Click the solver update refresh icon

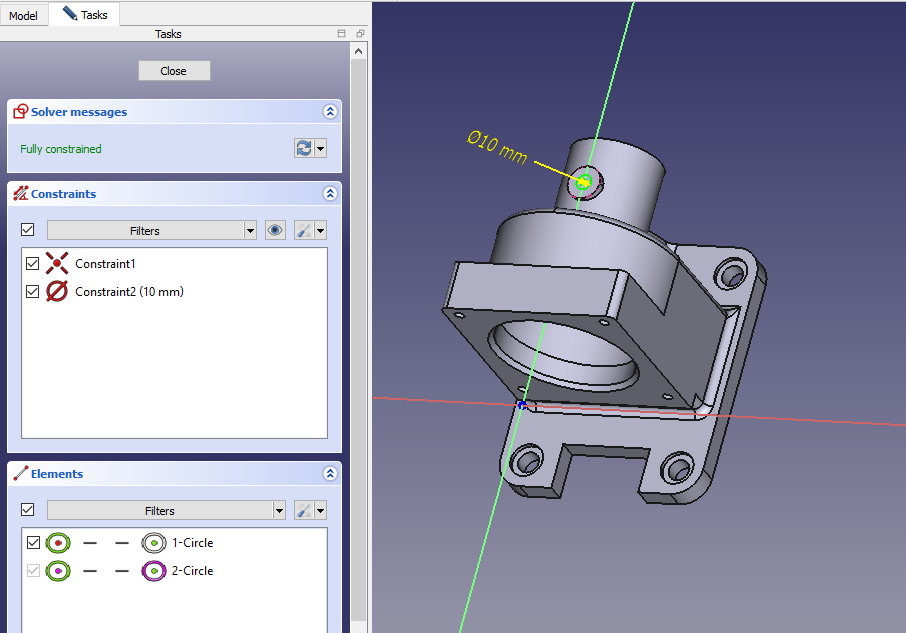click(303, 148)
